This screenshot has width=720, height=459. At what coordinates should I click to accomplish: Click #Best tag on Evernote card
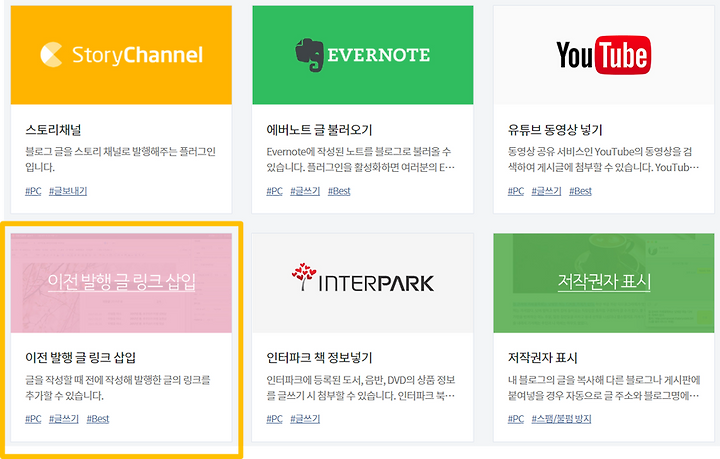tap(339, 191)
